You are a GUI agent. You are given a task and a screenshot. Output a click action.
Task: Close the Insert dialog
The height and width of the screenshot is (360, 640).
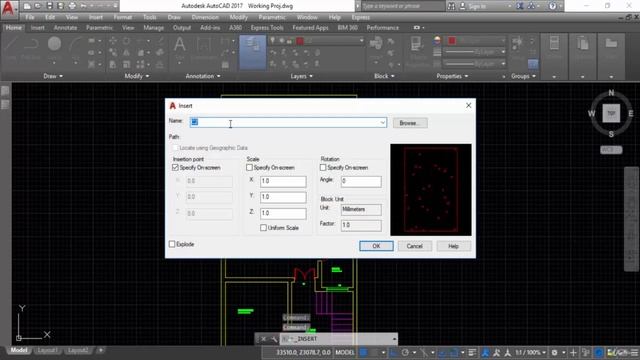click(x=469, y=105)
